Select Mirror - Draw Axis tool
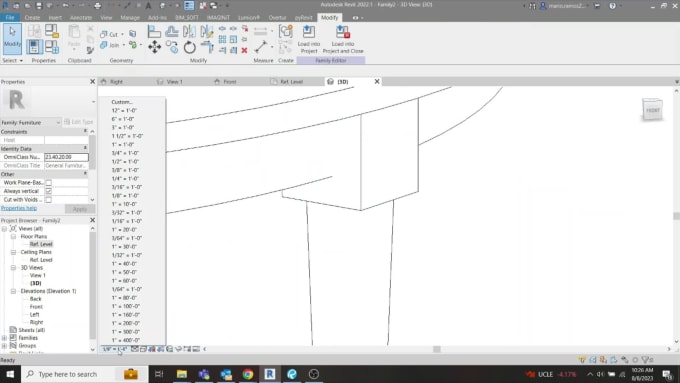Viewport: 680px width, 383px height. [207, 31]
